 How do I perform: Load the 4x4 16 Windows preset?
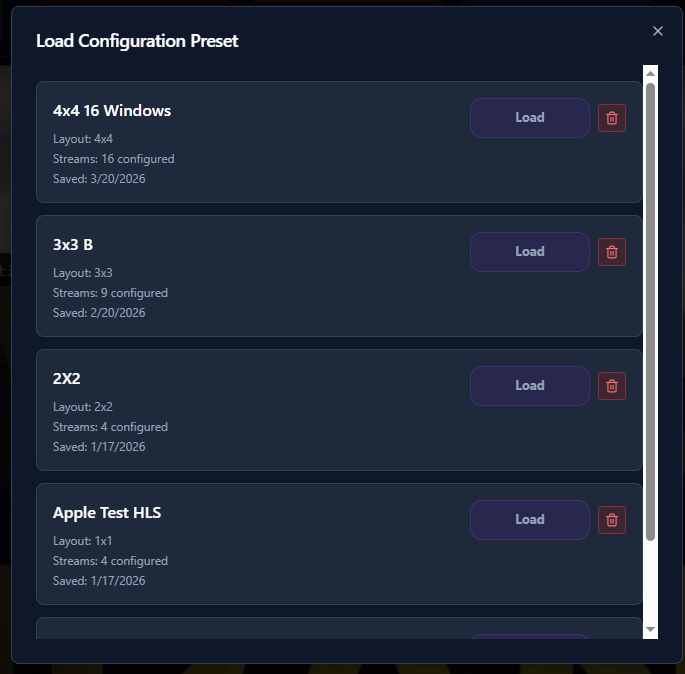click(x=529, y=118)
